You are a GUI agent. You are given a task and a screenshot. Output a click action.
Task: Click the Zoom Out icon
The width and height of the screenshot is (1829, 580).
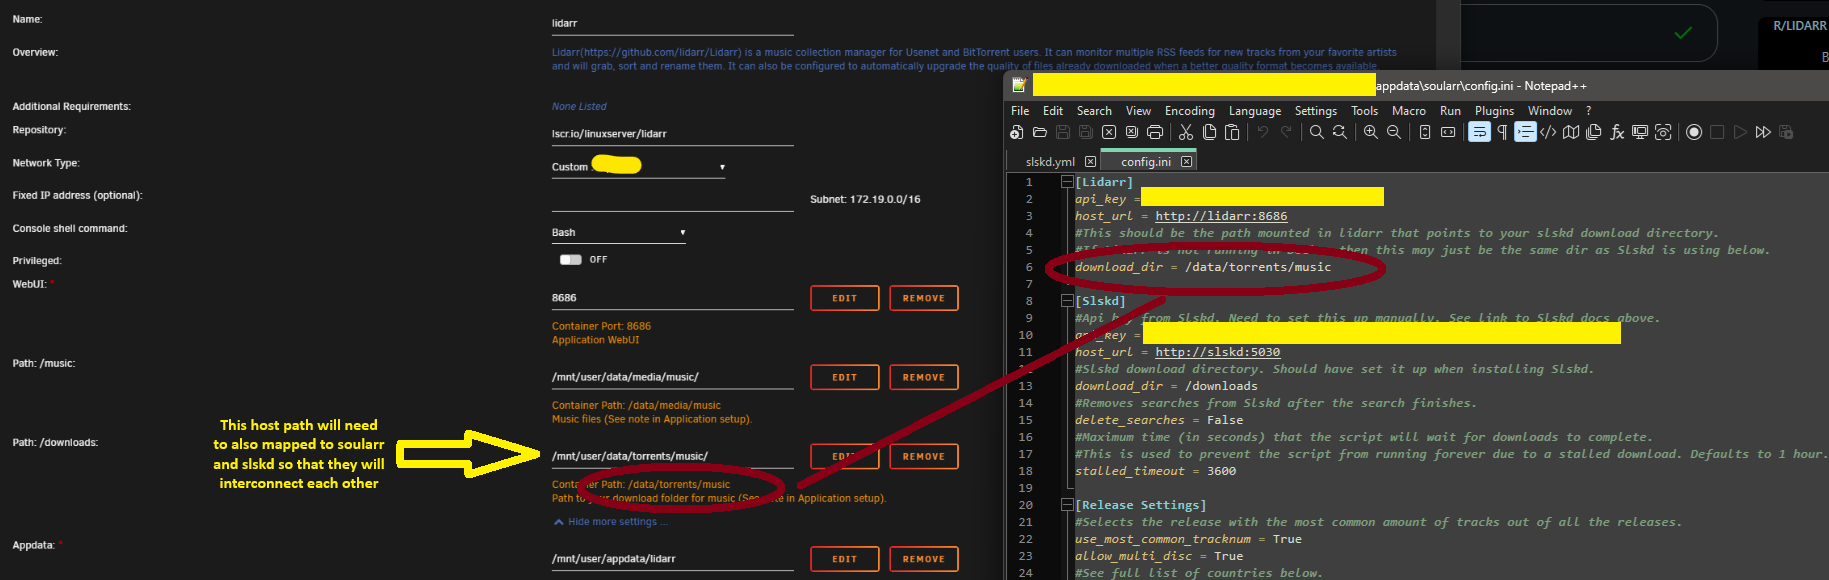click(1394, 132)
